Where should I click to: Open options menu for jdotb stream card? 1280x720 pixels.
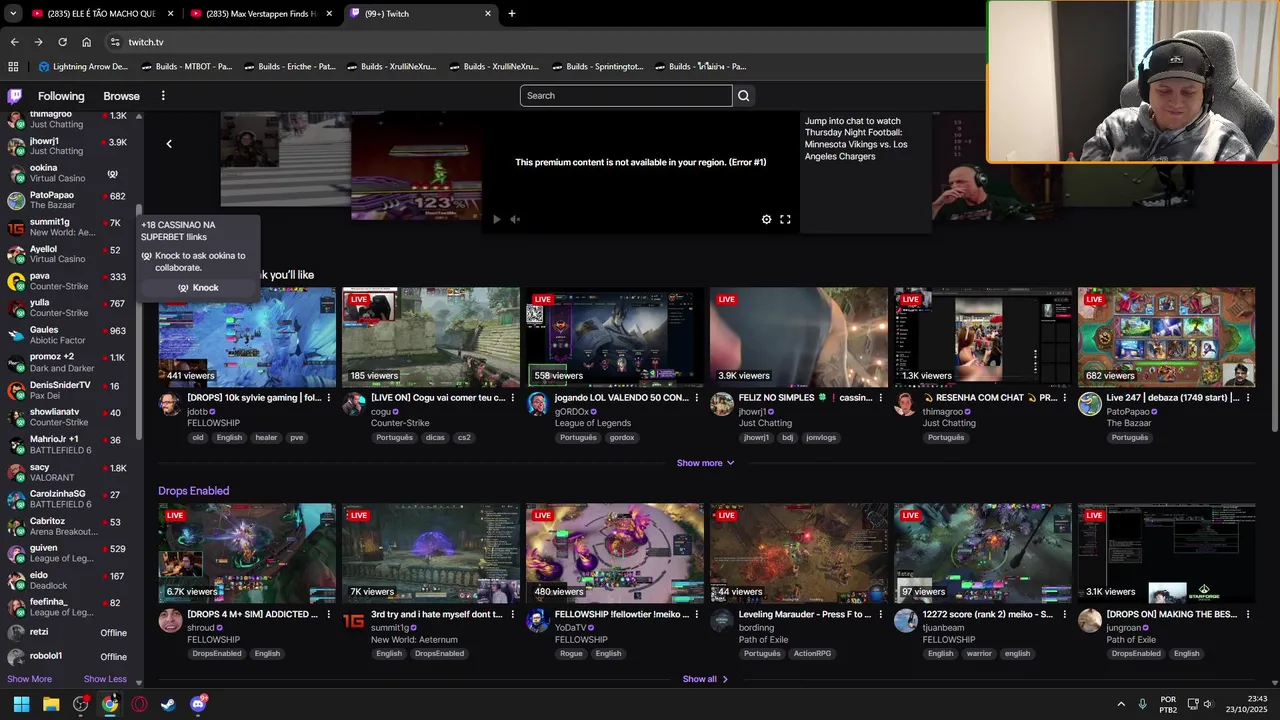click(329, 398)
